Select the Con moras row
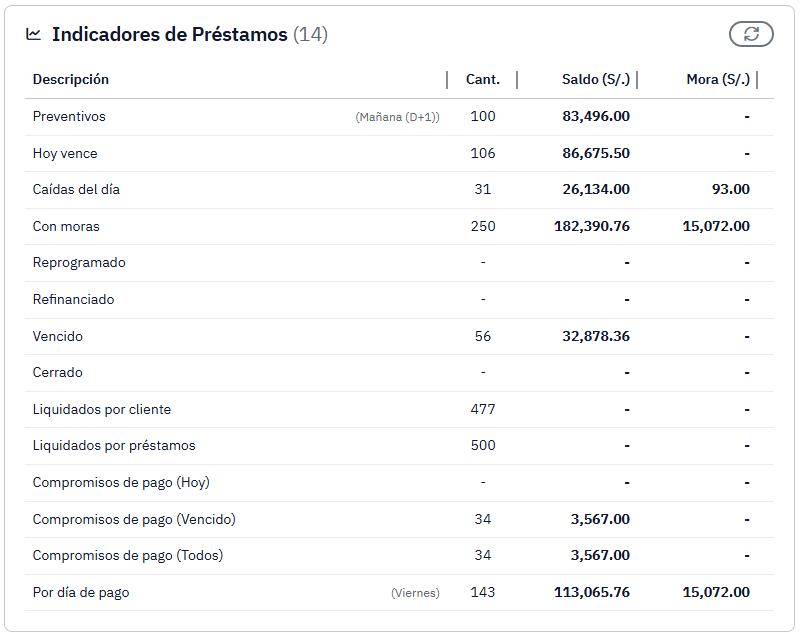 (66, 226)
